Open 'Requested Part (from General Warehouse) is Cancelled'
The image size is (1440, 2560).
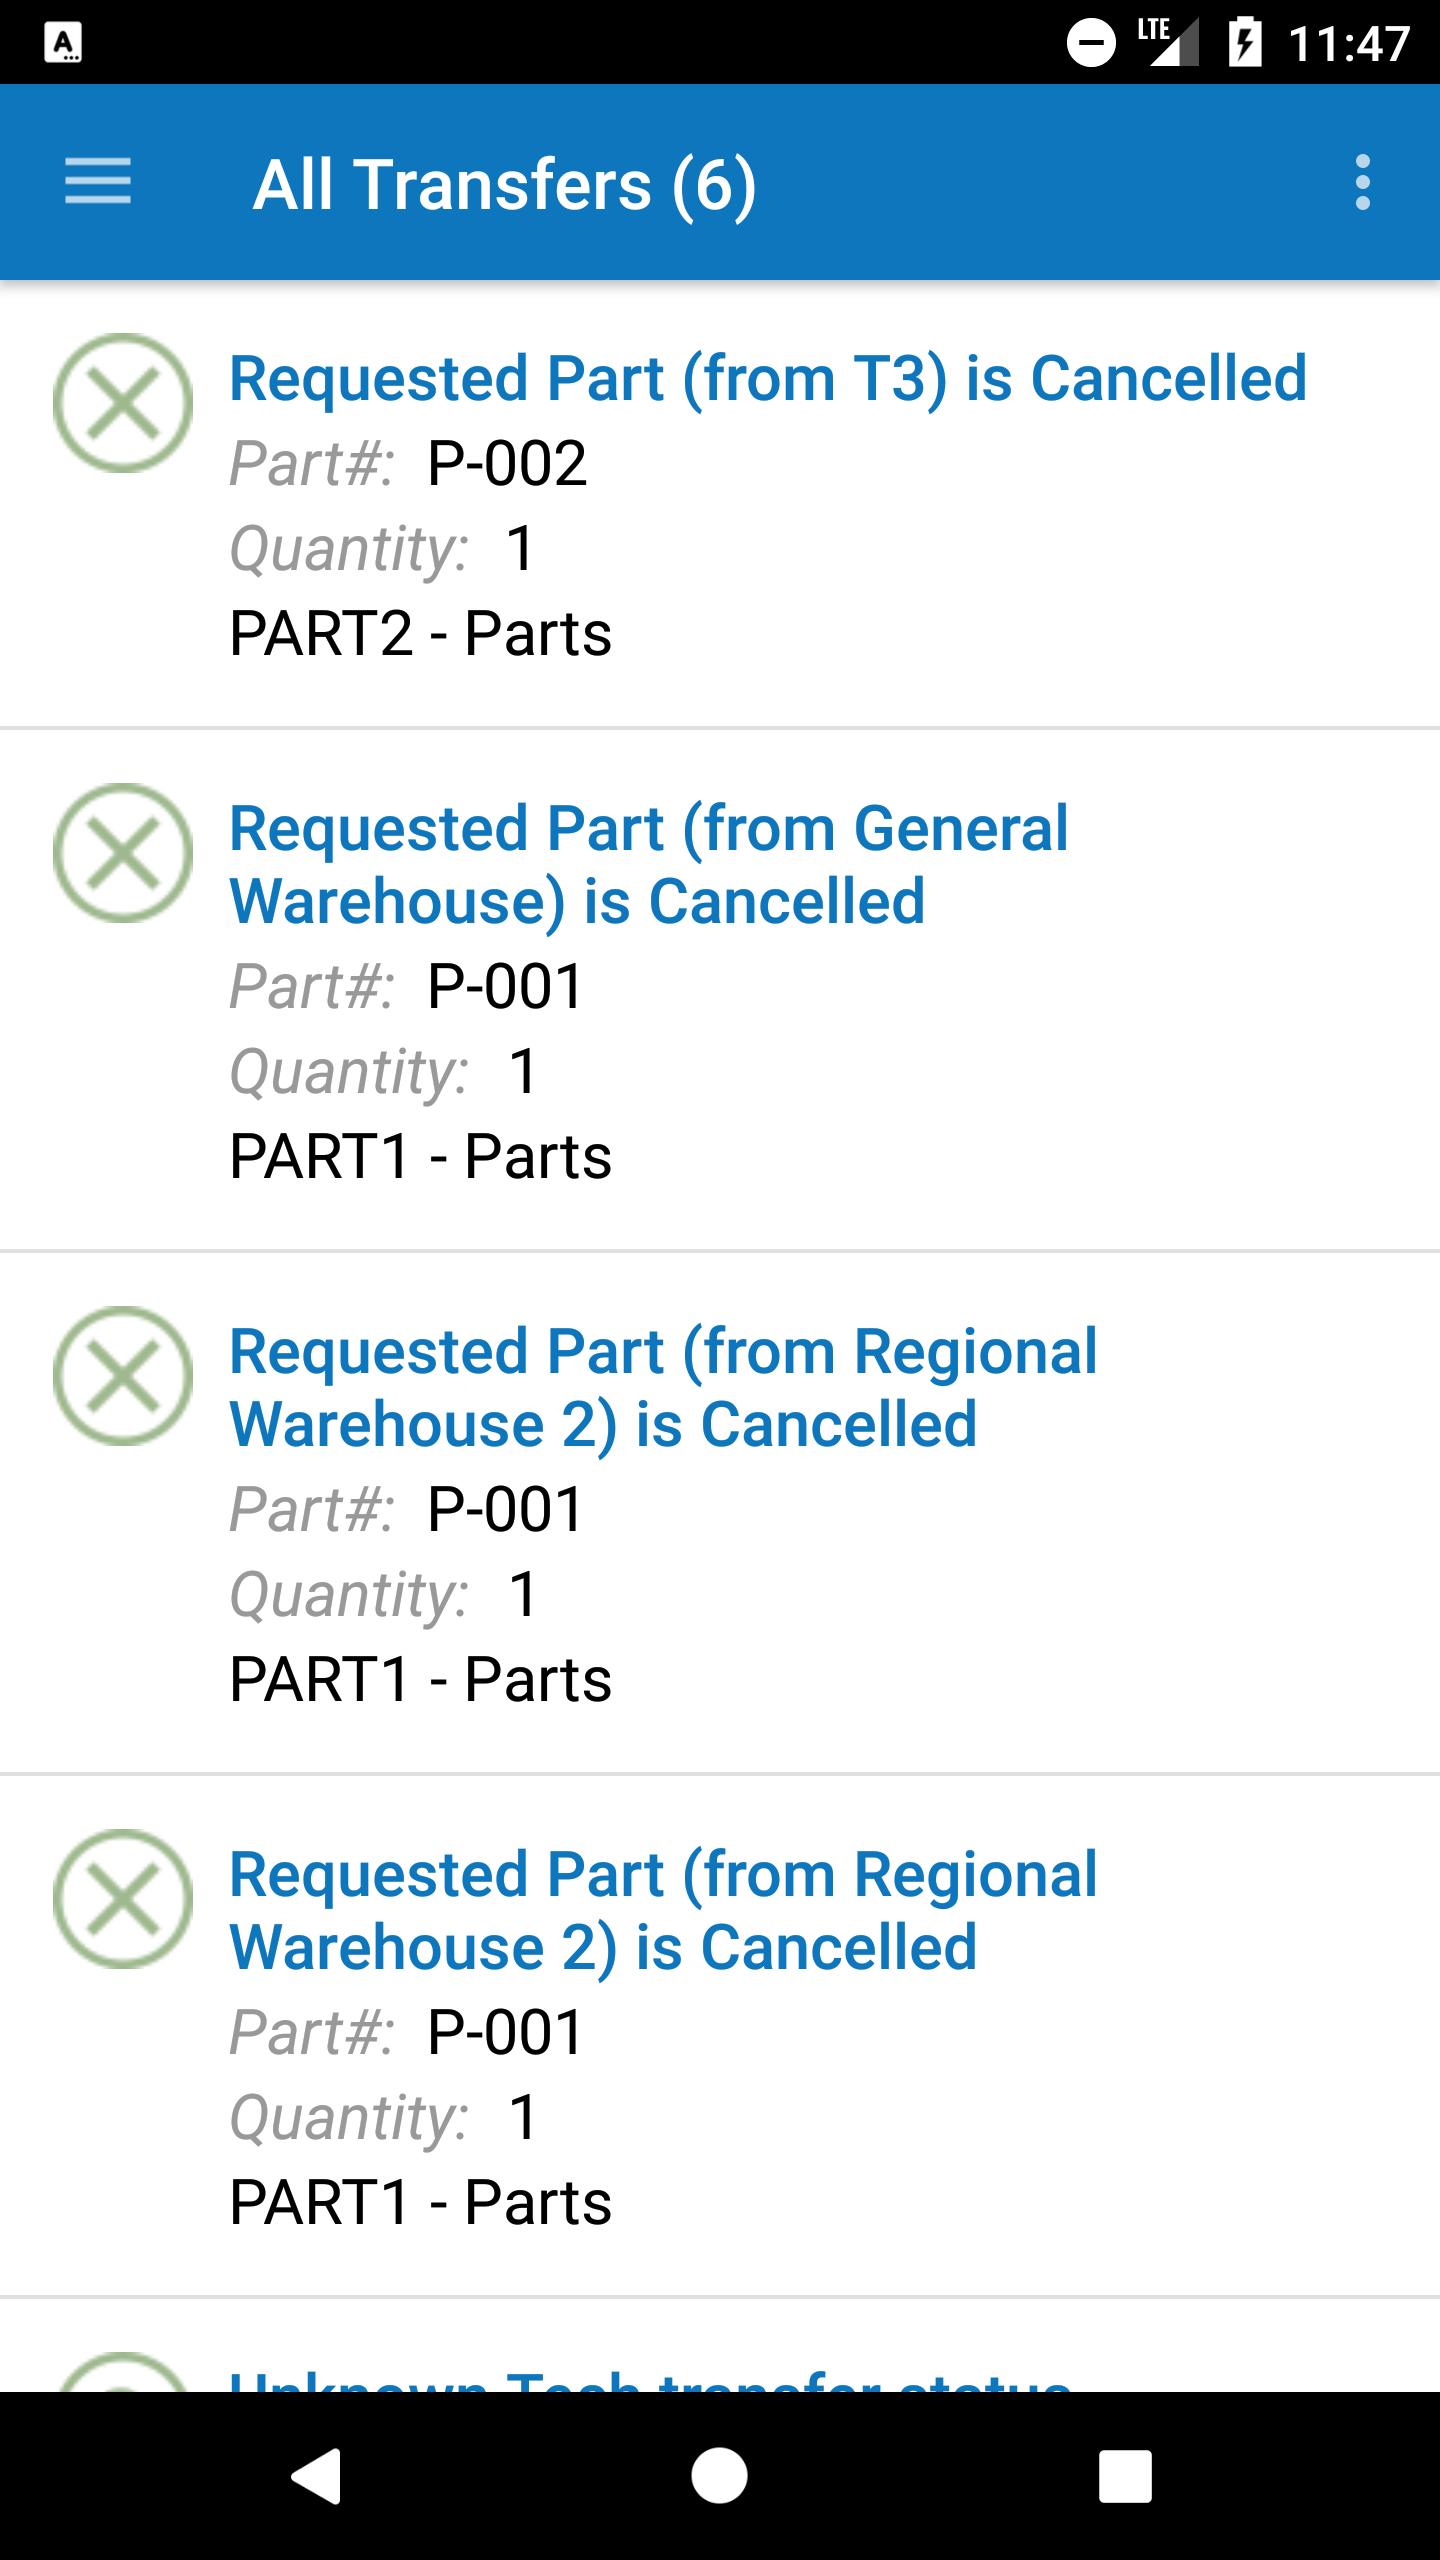click(649, 865)
